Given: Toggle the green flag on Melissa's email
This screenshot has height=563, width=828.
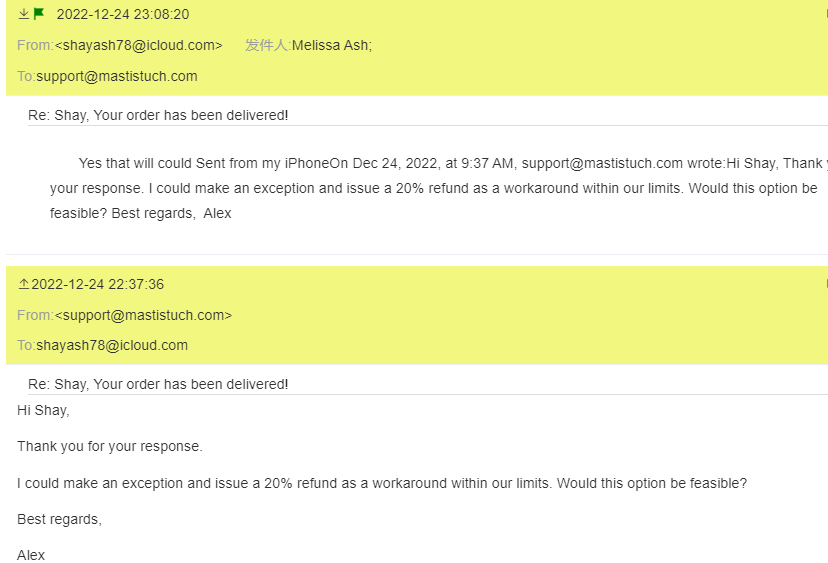Looking at the screenshot, I should [x=39, y=14].
